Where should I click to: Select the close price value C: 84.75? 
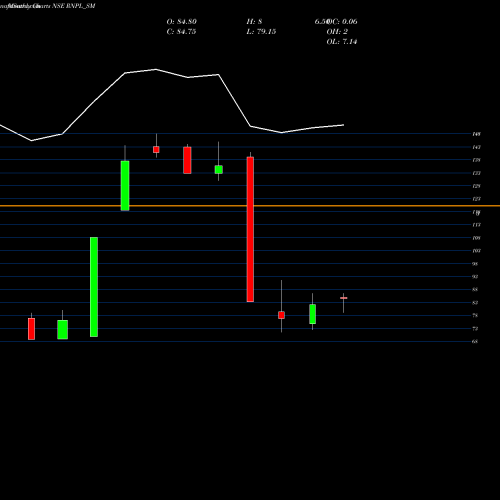click(x=181, y=32)
